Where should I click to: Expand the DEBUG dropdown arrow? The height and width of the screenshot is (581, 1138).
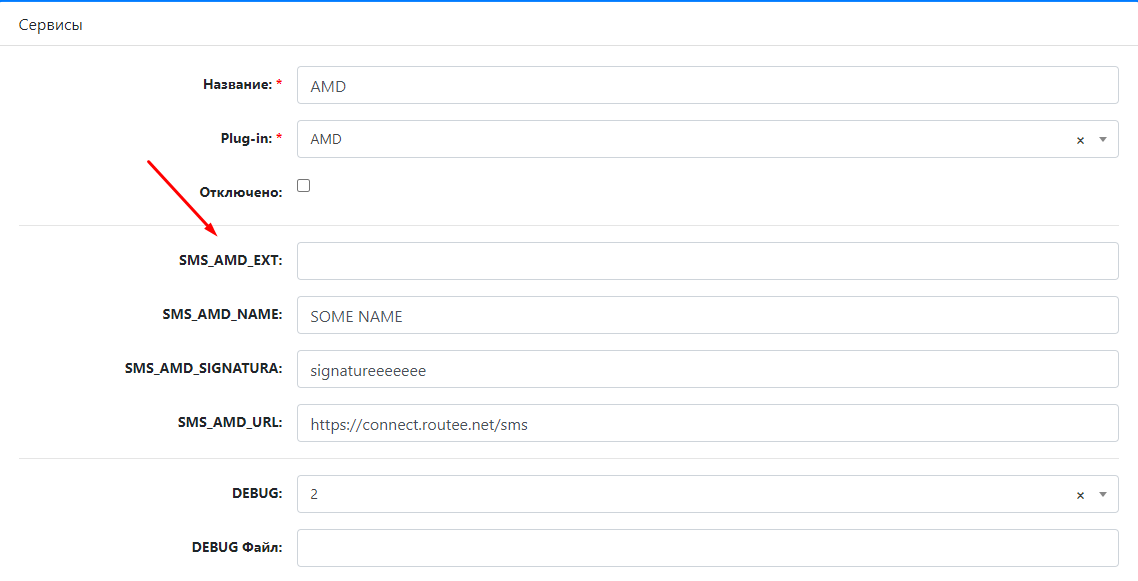(1102, 495)
